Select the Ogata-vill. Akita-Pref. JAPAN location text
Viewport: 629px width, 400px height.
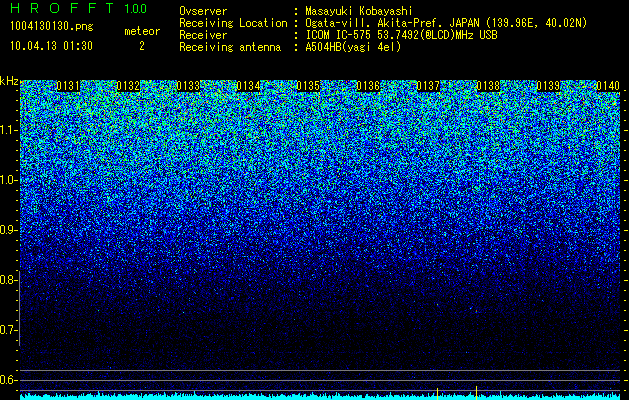pos(446,23)
